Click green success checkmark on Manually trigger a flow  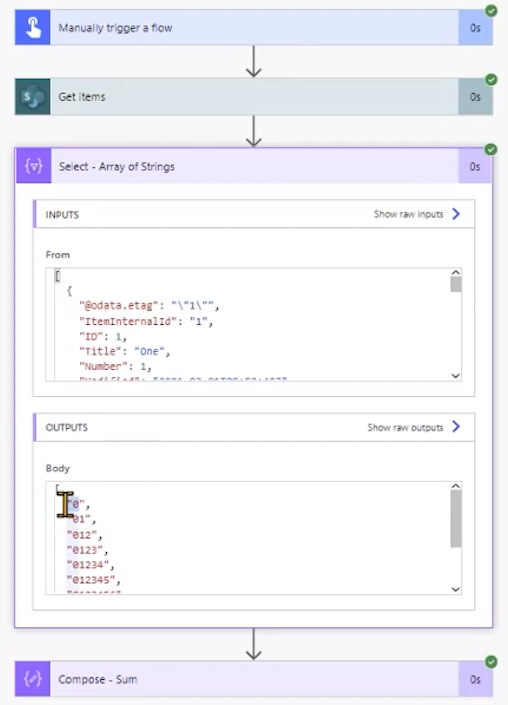(491, 10)
